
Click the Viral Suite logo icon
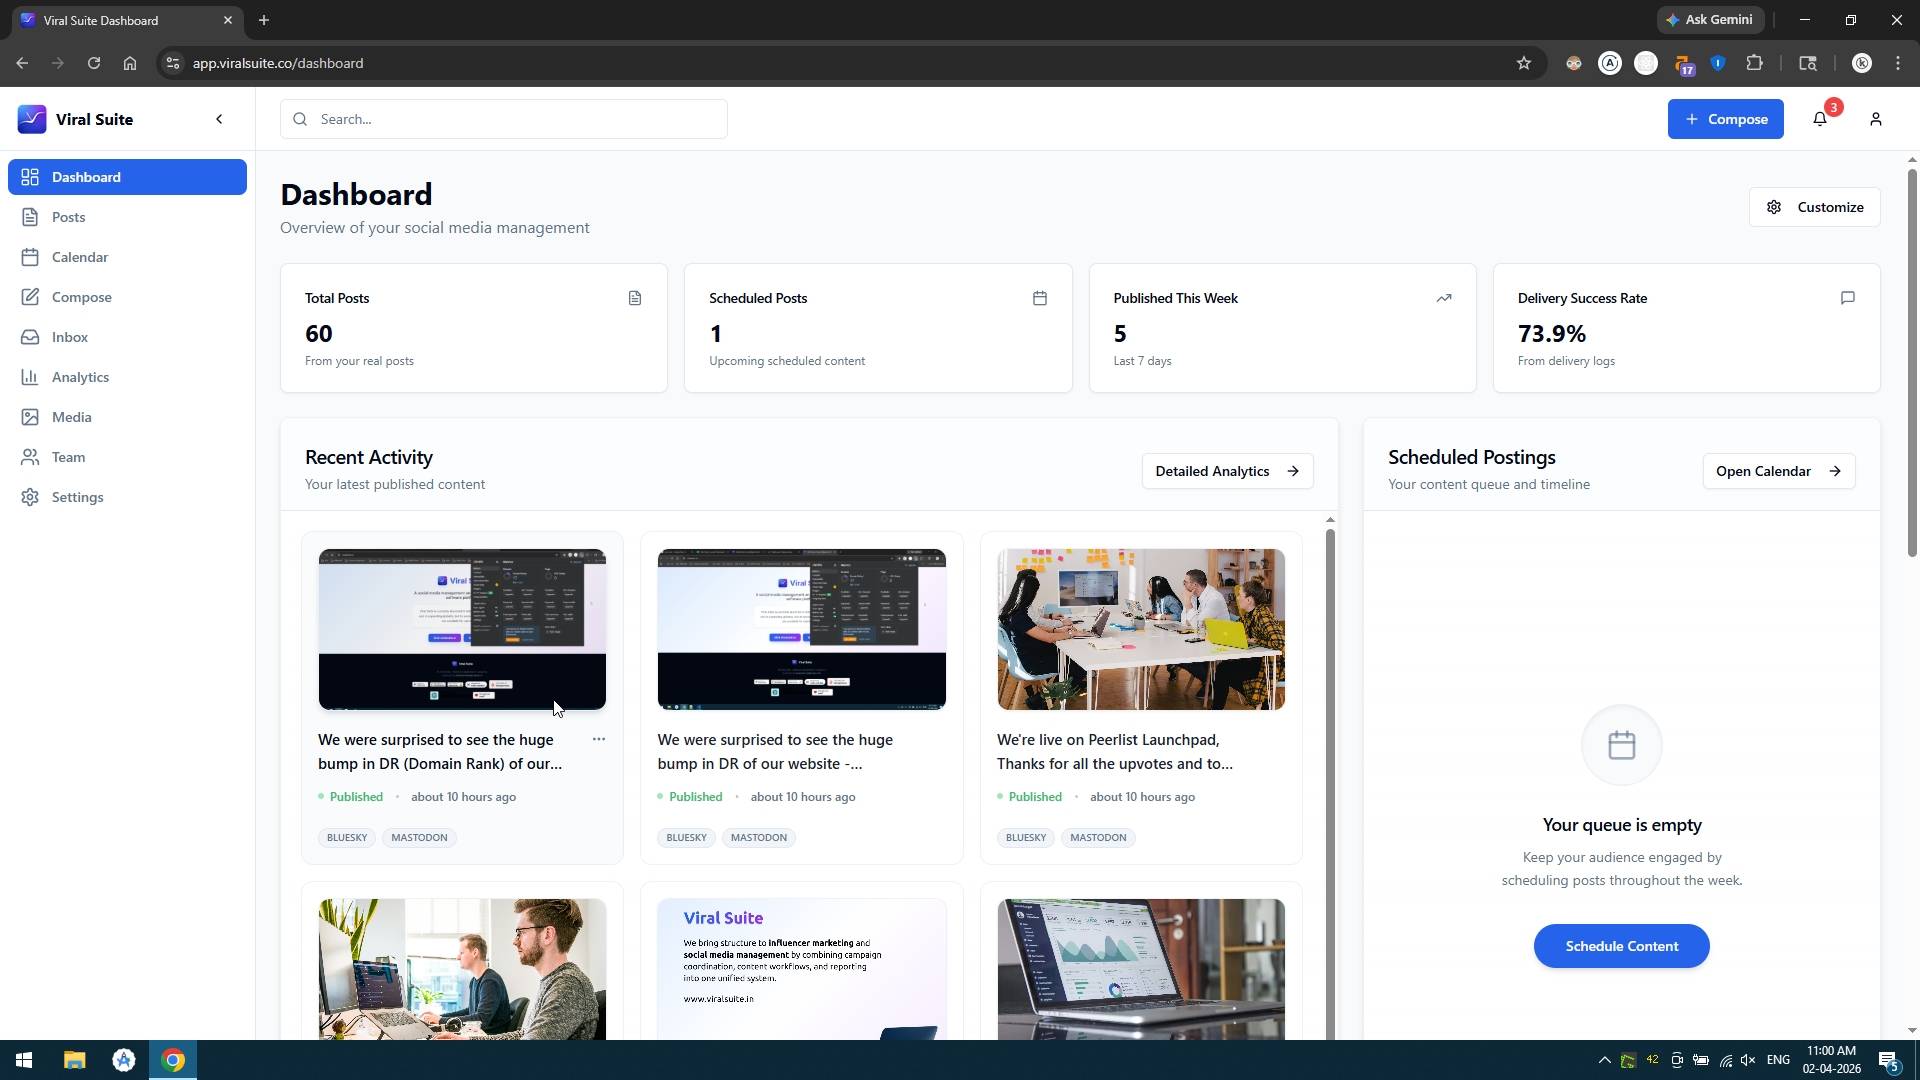[32, 119]
